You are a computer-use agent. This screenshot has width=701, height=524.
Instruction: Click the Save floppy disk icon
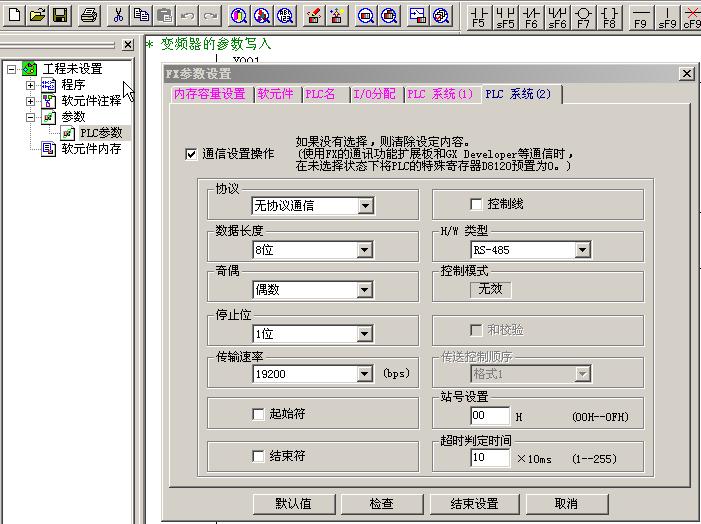click(x=59, y=15)
